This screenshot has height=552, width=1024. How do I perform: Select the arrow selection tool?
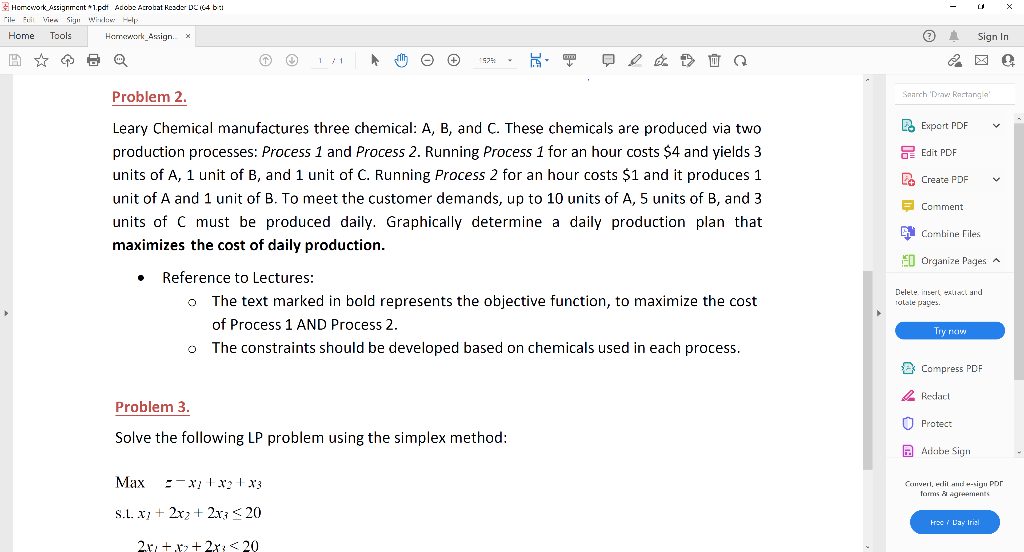pyautogui.click(x=374, y=61)
